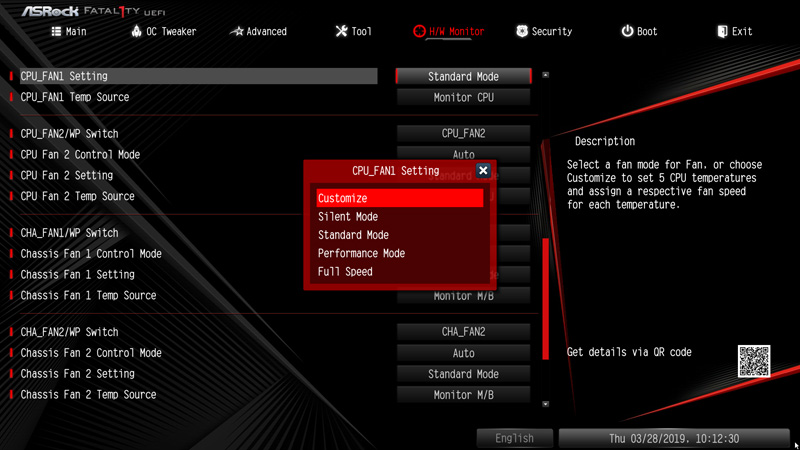The height and width of the screenshot is (450, 800).
Task: Pick Performance Mode option
Action: (399, 253)
